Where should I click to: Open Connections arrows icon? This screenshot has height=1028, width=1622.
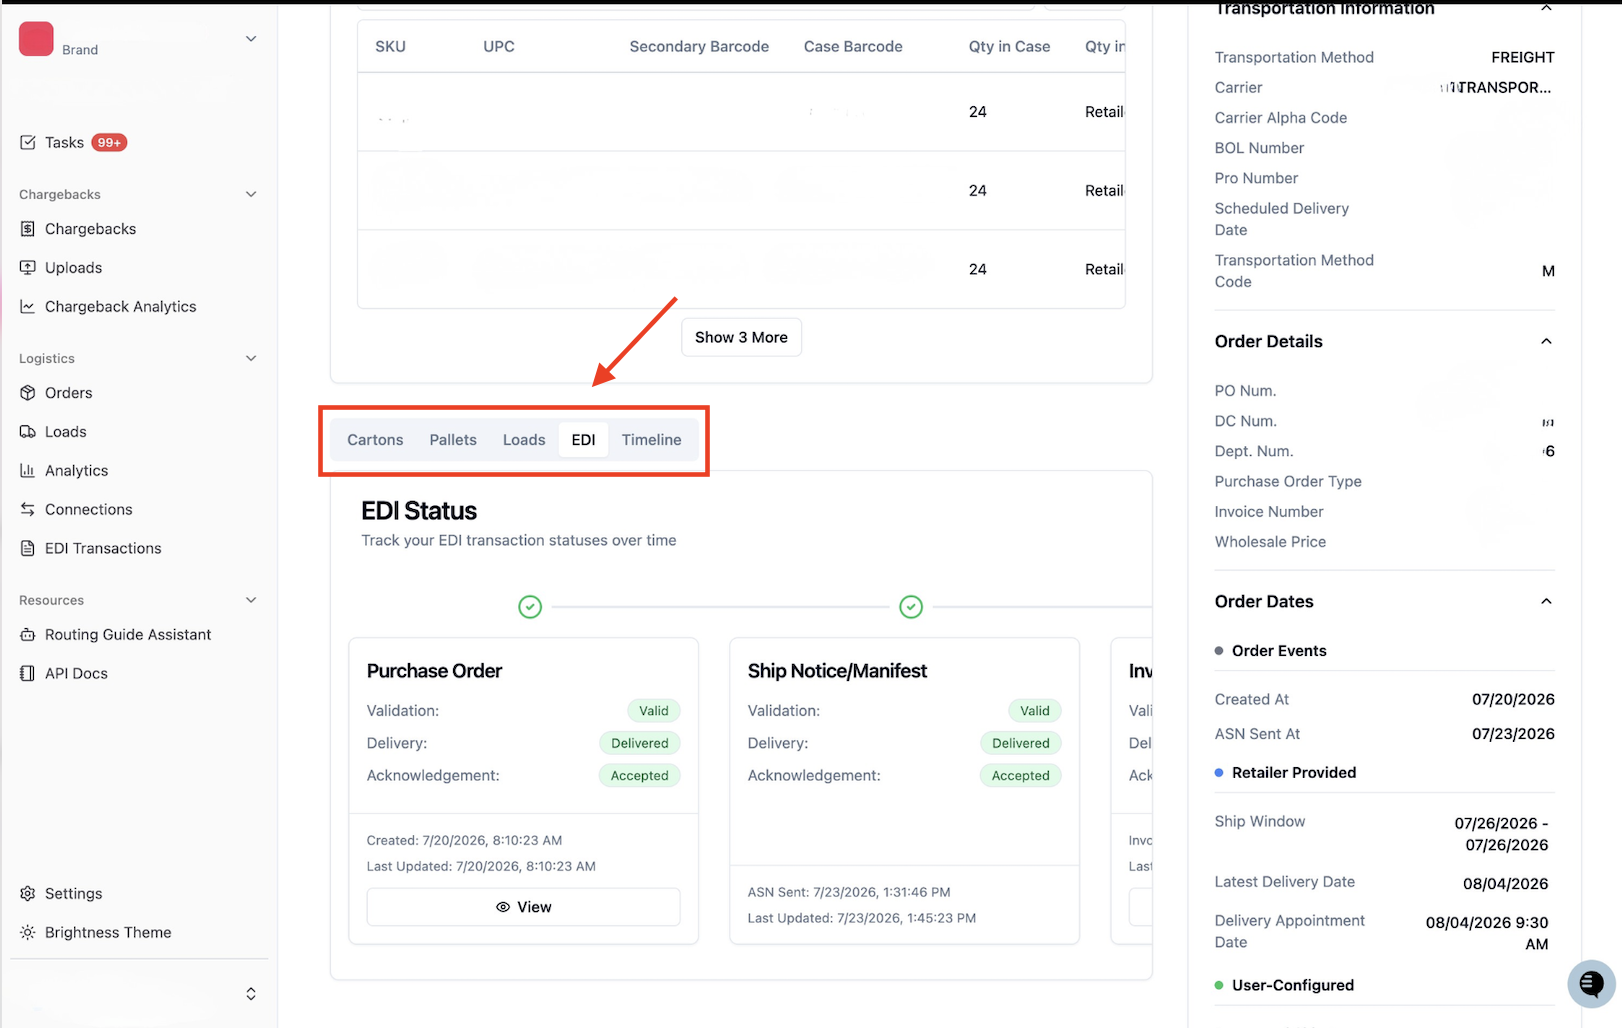(x=28, y=510)
